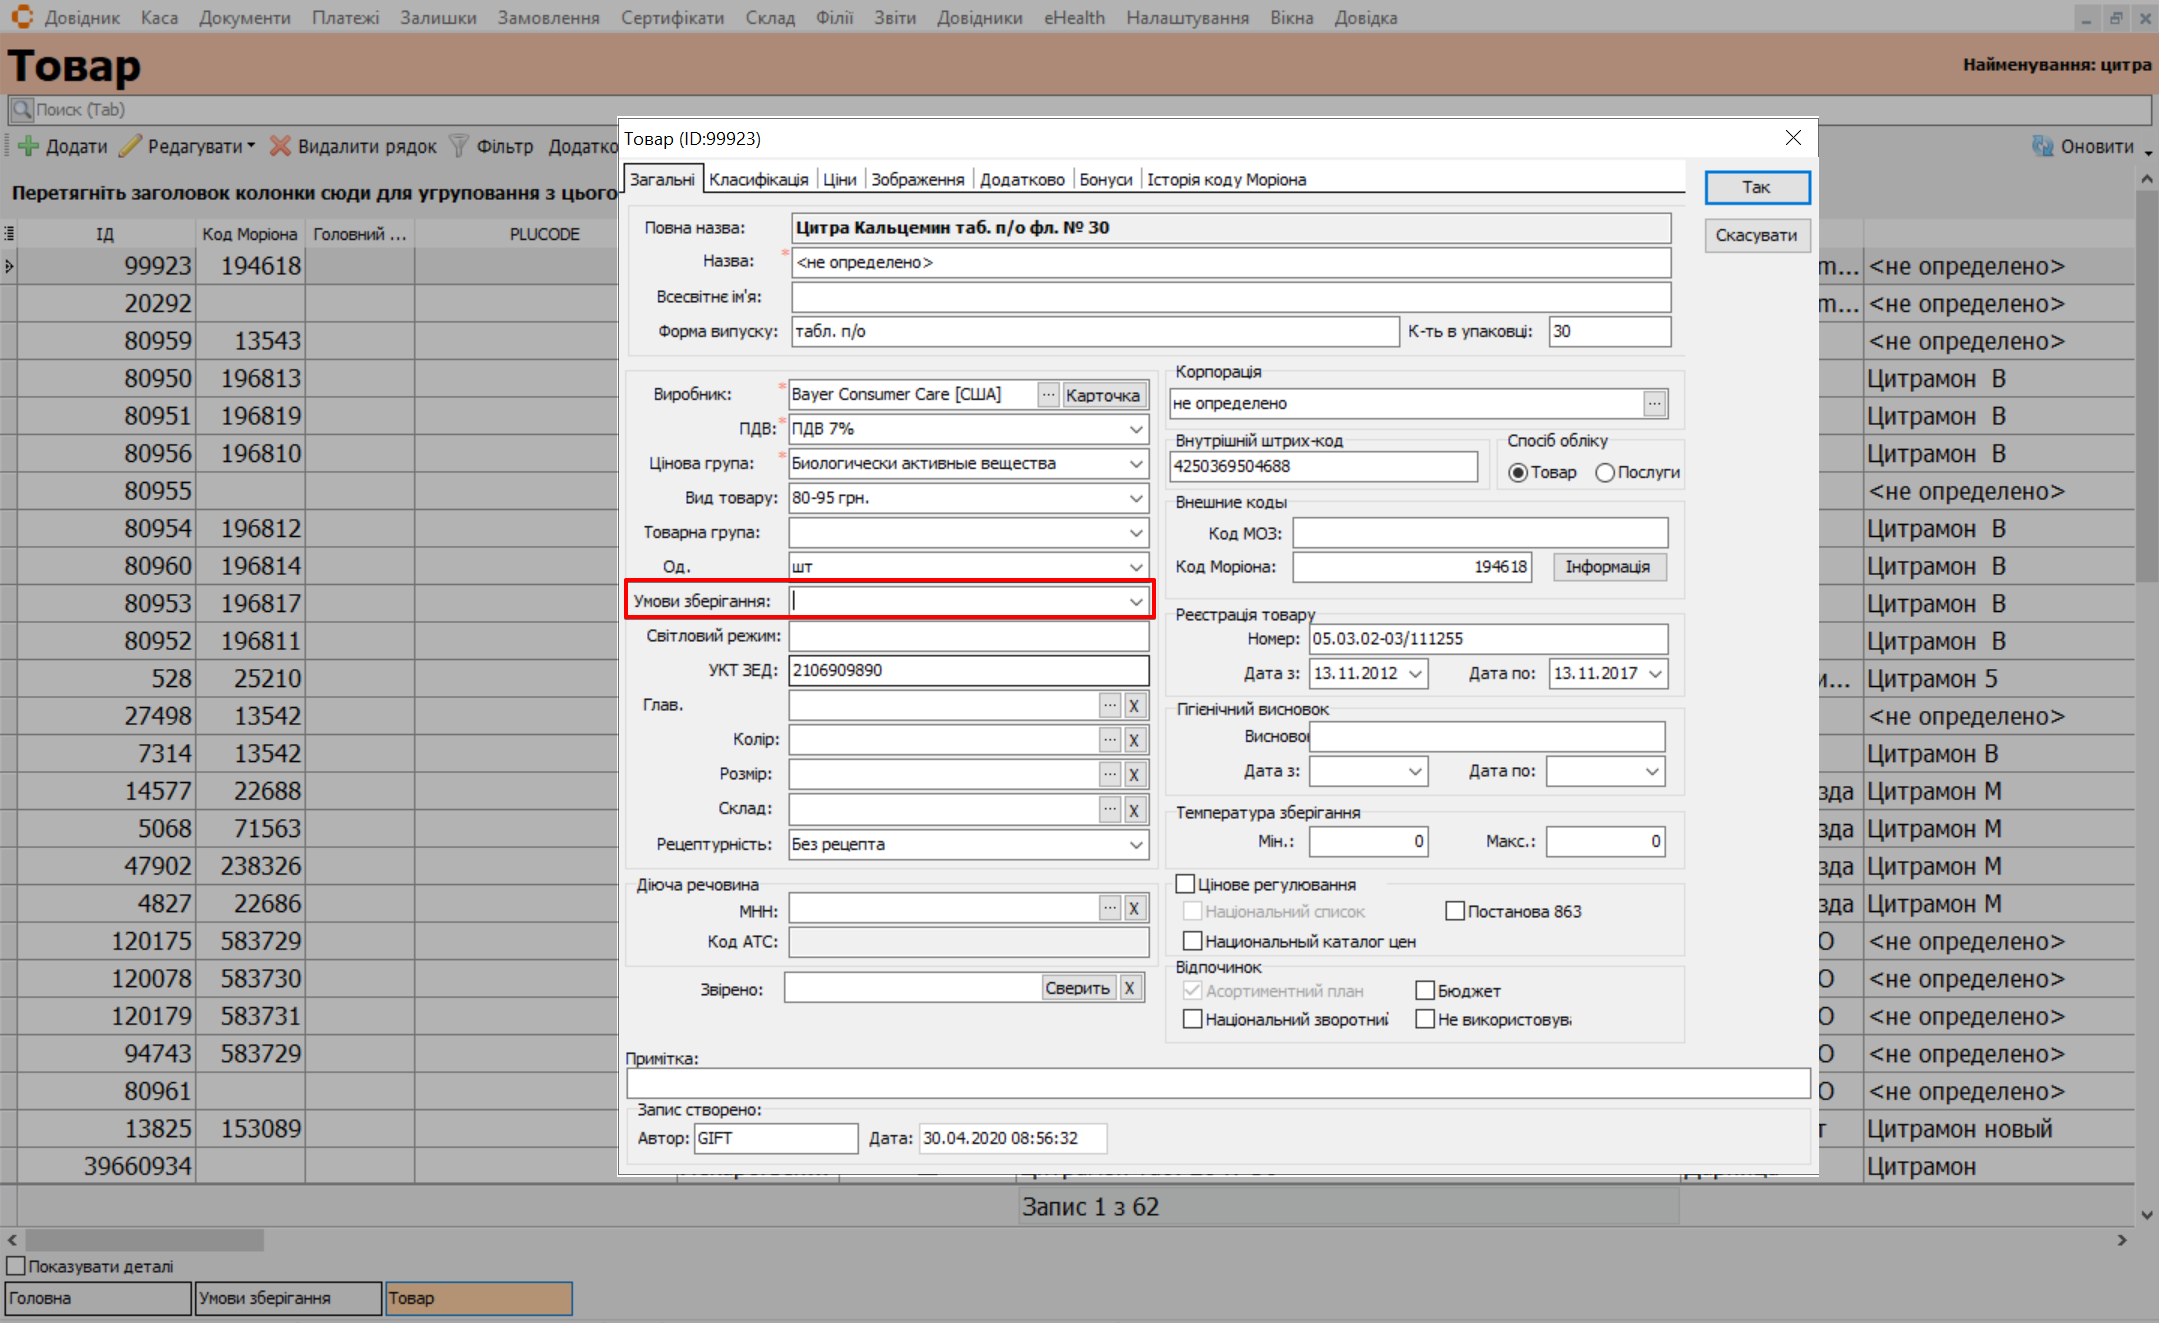Viewport: 2159px width, 1323px height.
Task: Check the Бюджет checkbox
Action: (x=1425, y=990)
